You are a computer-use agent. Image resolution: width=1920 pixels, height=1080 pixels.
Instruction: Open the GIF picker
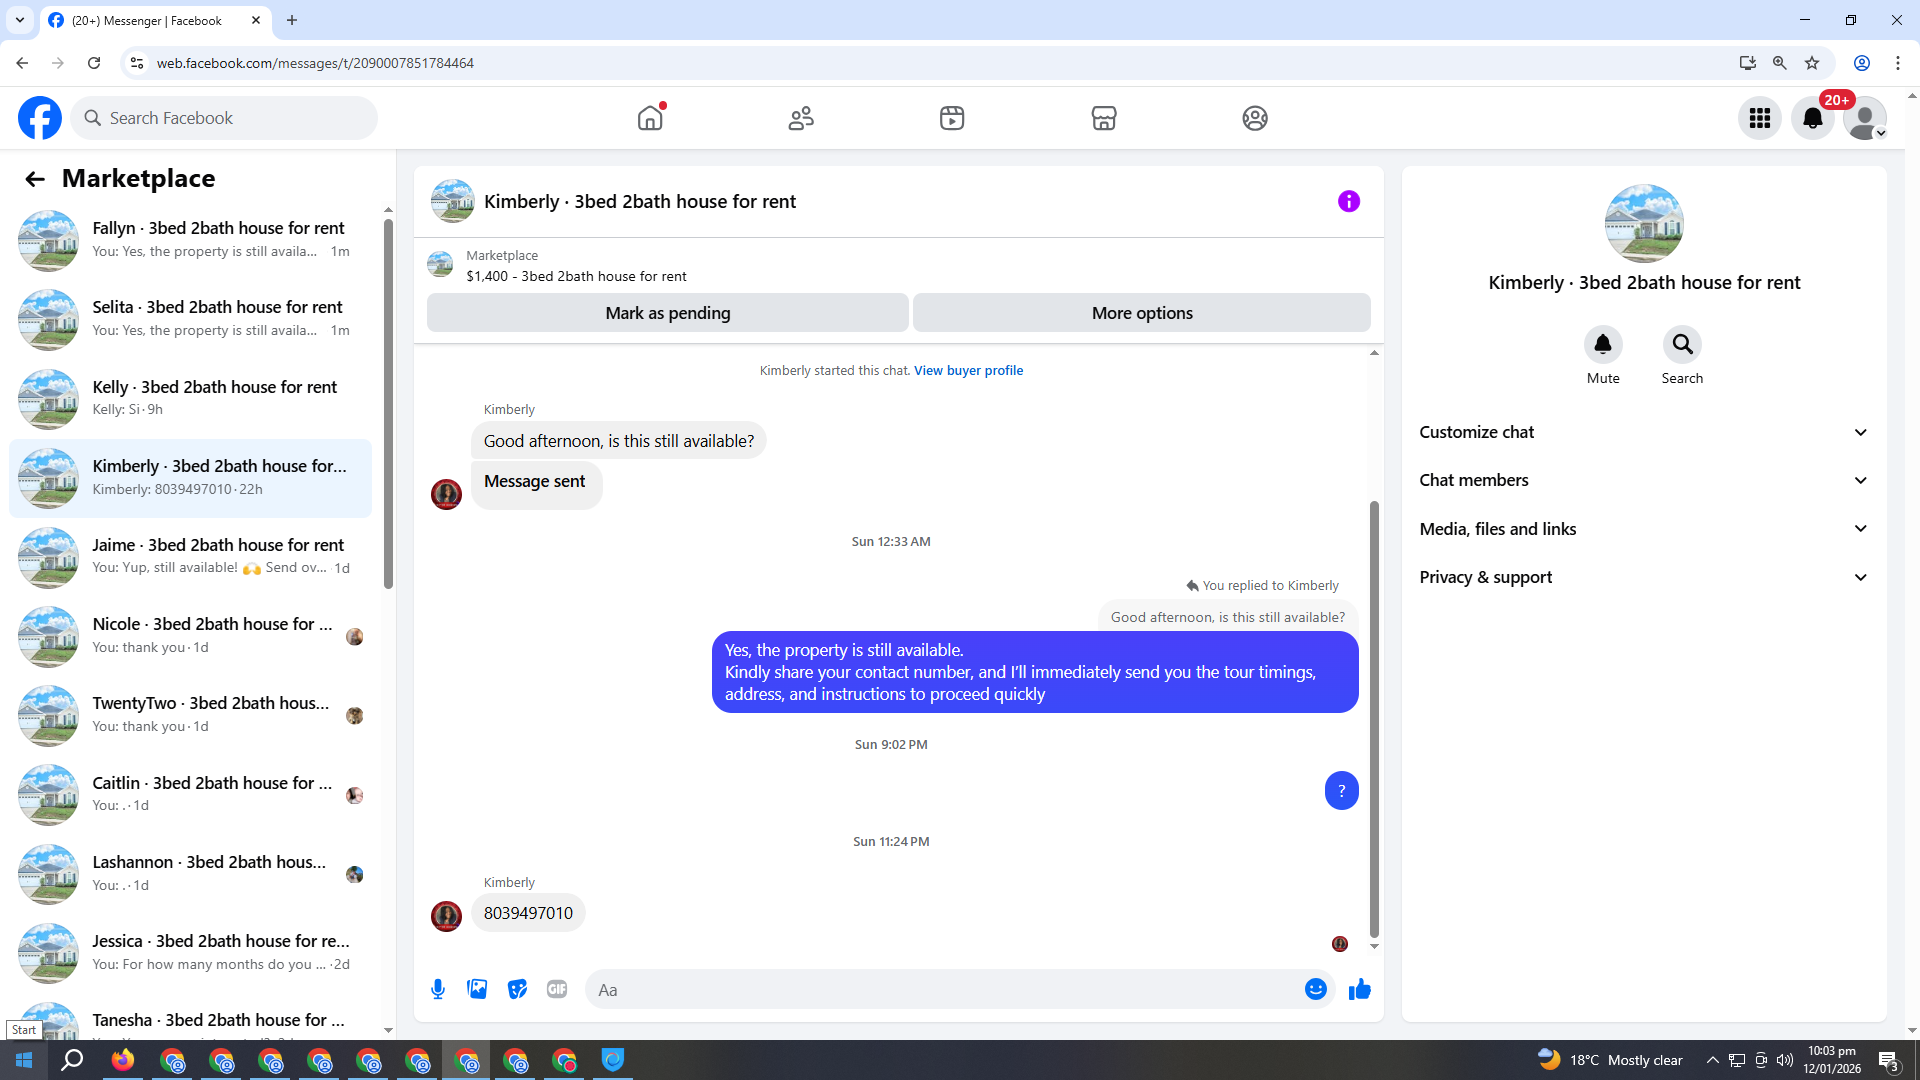(557, 989)
